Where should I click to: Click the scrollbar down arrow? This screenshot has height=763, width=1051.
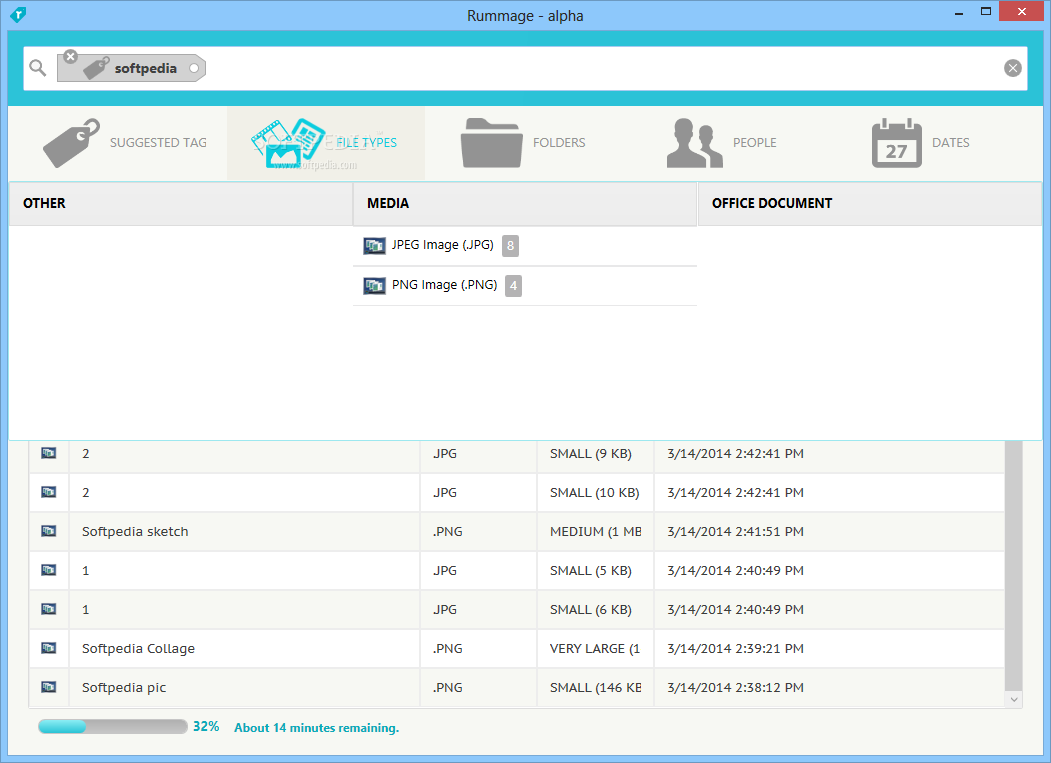[1013, 699]
